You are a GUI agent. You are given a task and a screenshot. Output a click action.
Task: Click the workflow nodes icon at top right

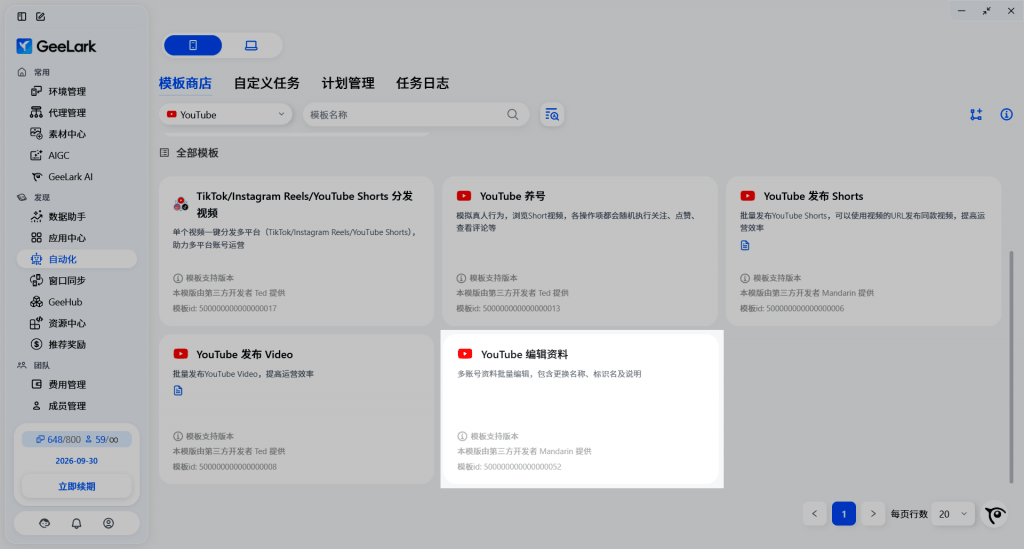(x=976, y=115)
